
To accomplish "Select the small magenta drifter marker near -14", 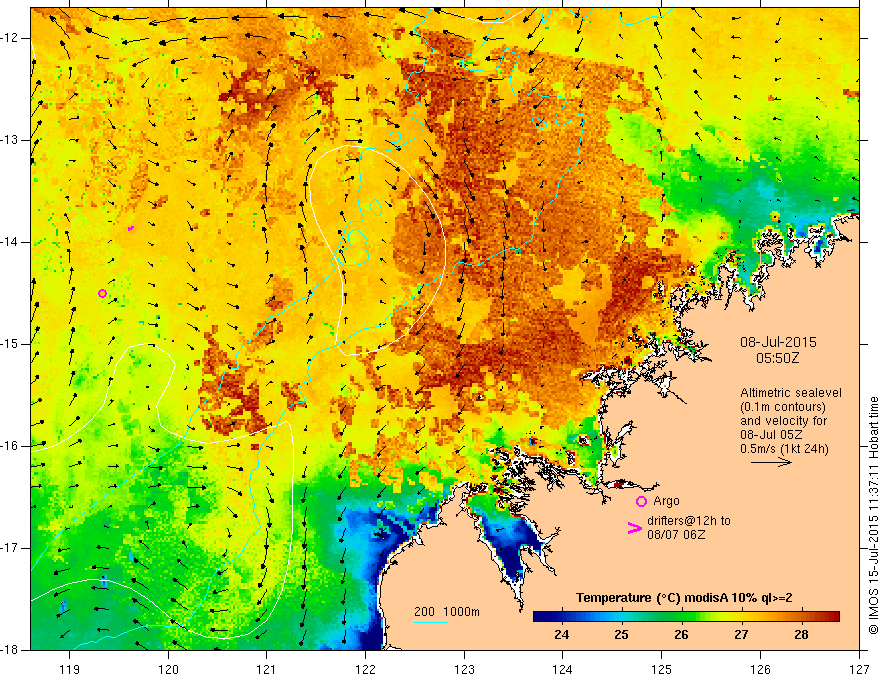I will [131, 228].
